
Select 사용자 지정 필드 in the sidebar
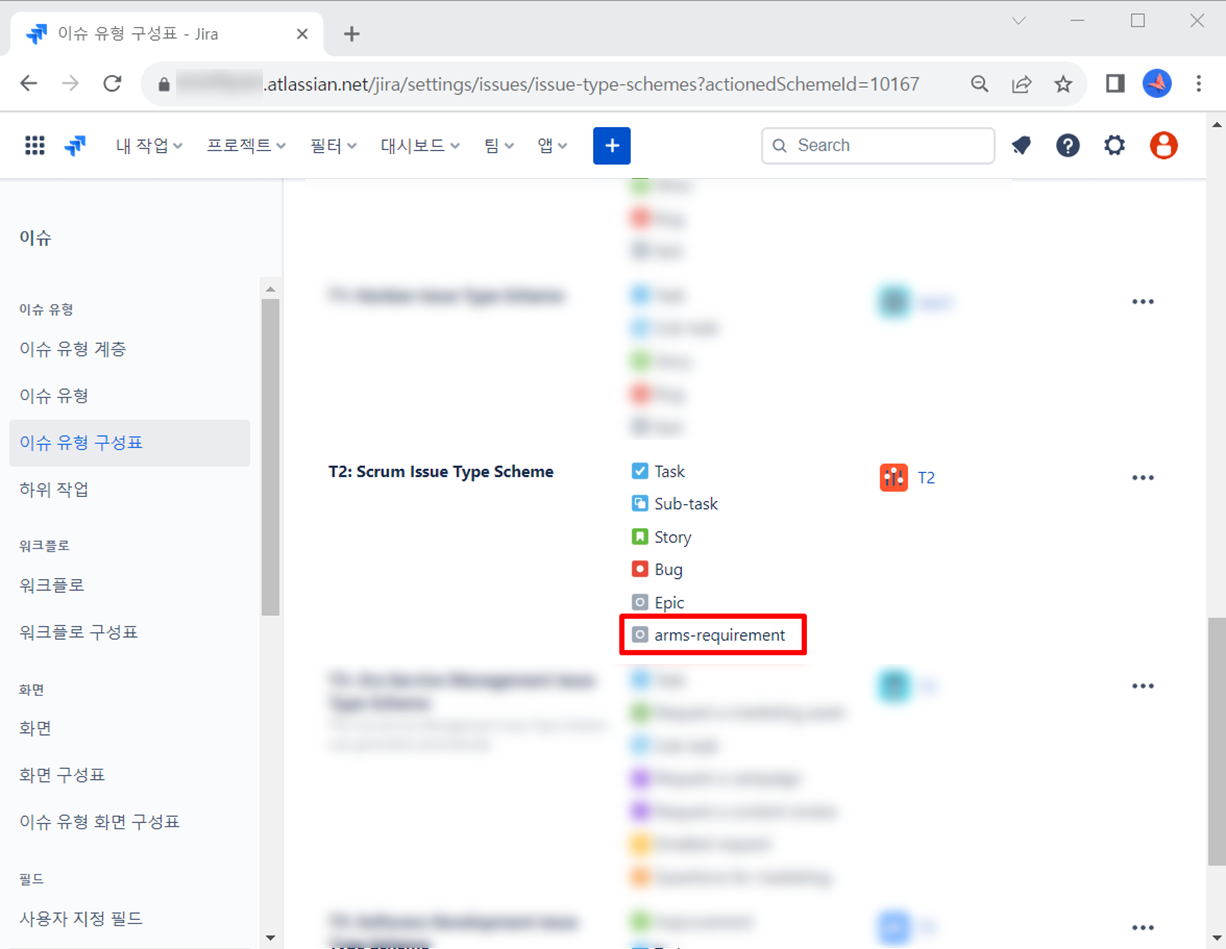point(81,918)
